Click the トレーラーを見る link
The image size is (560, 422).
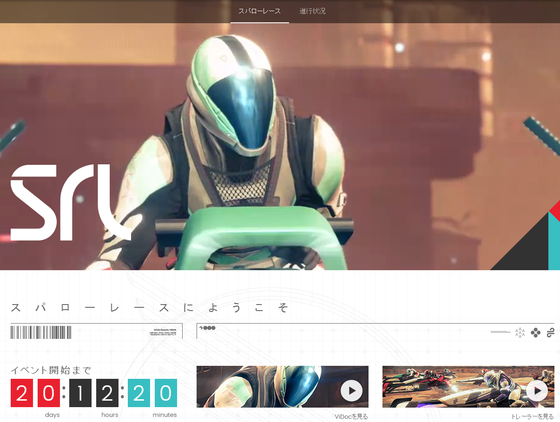[532, 417]
